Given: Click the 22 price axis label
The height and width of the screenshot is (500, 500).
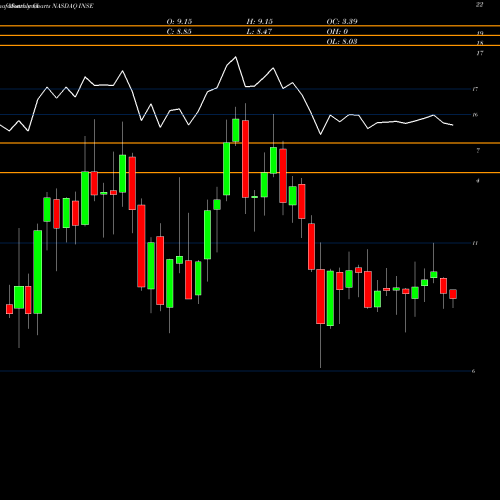Looking at the screenshot, I should [479, 5].
